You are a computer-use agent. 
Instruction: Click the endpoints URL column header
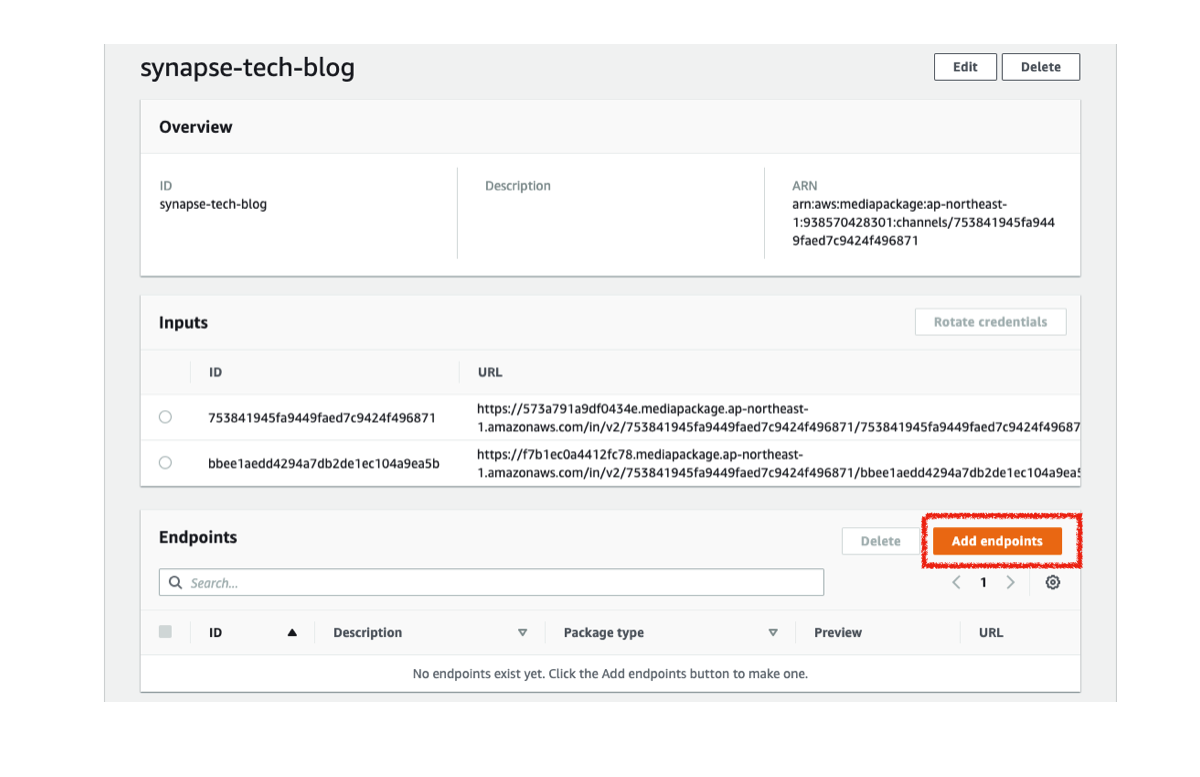(x=990, y=633)
